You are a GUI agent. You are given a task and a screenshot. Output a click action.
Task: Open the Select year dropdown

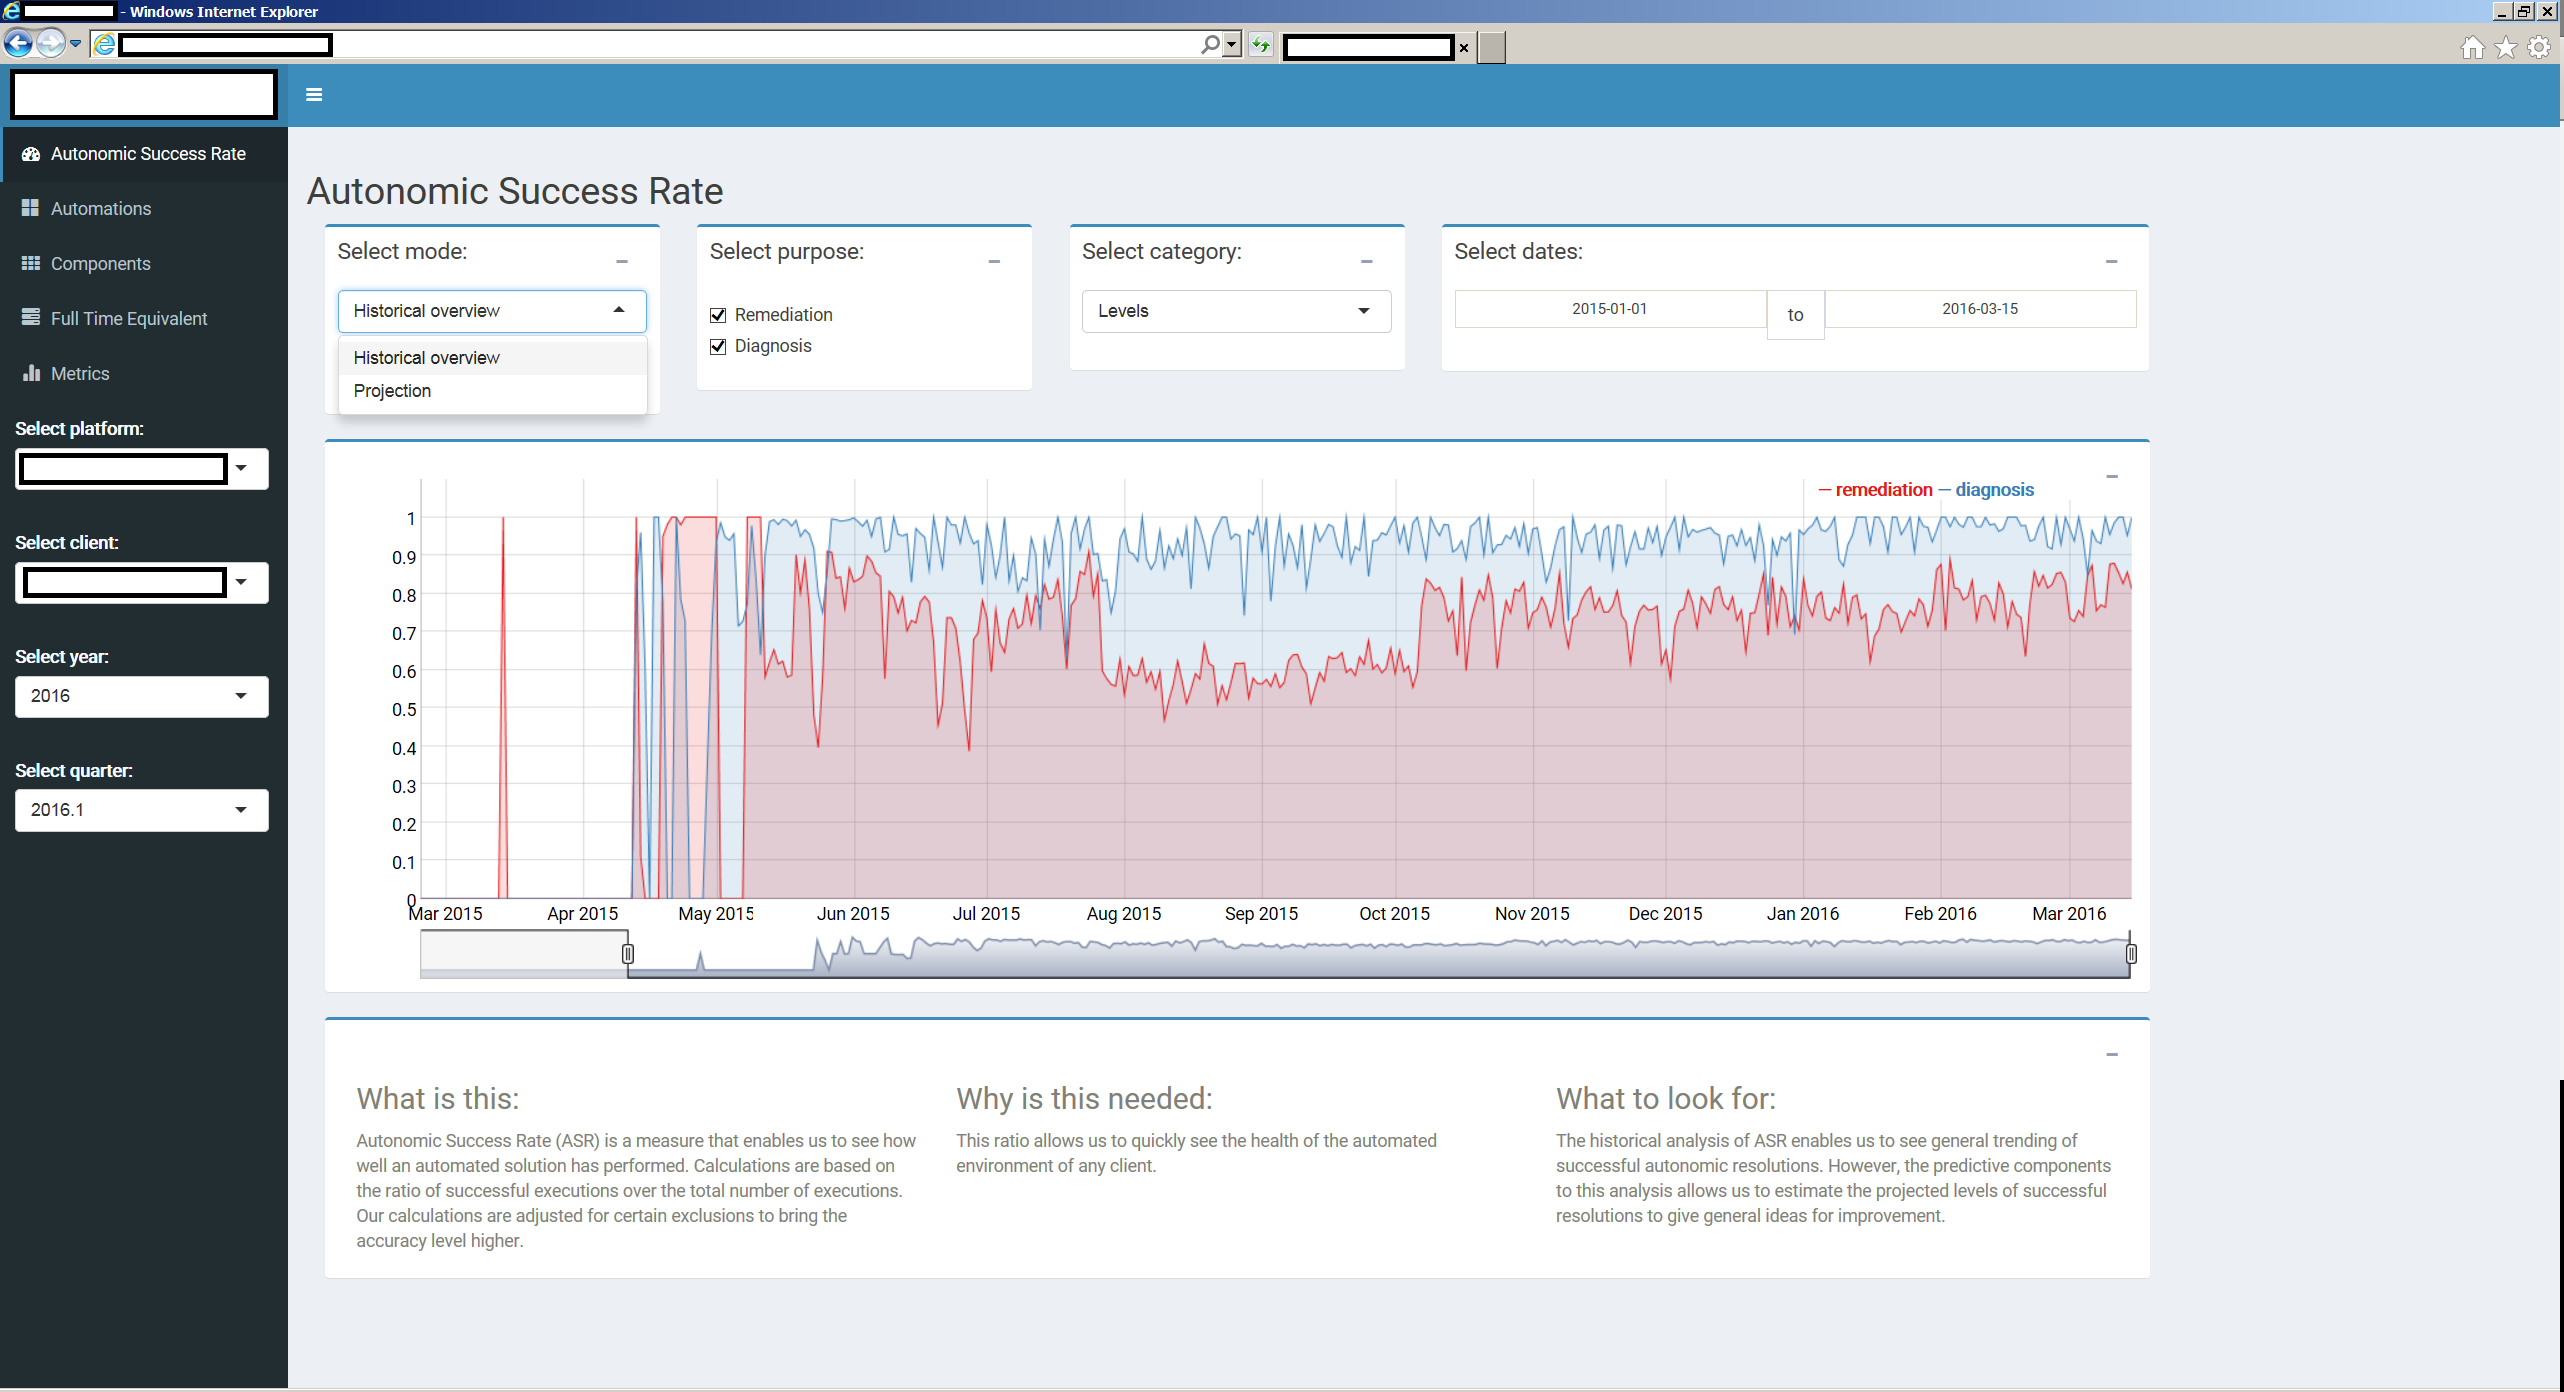(141, 696)
